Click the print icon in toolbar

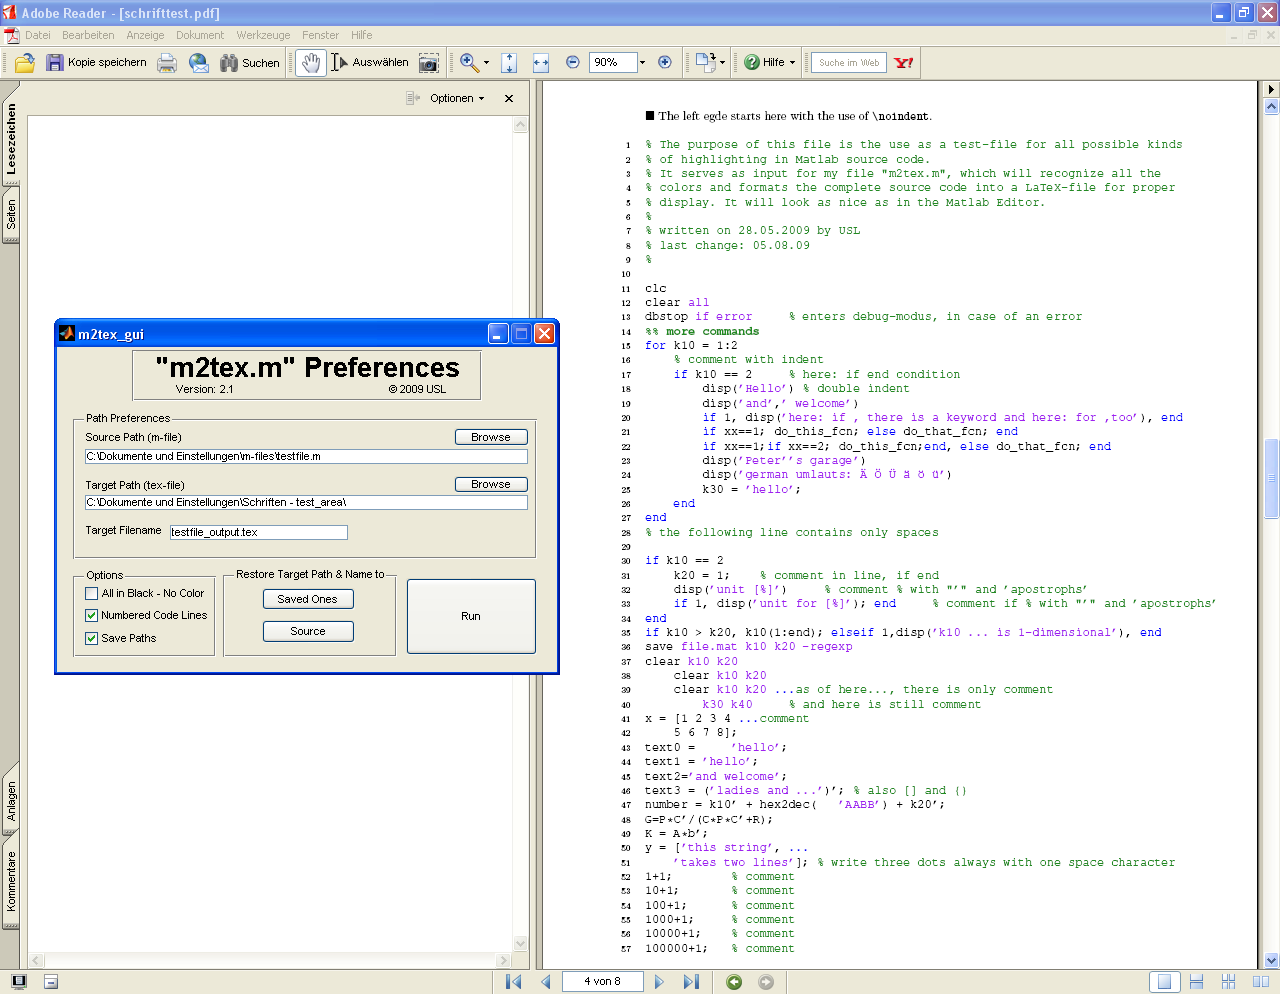click(x=167, y=62)
